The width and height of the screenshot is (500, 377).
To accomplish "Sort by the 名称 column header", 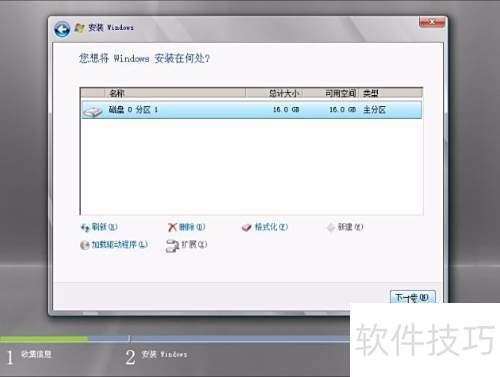I will (x=175, y=93).
